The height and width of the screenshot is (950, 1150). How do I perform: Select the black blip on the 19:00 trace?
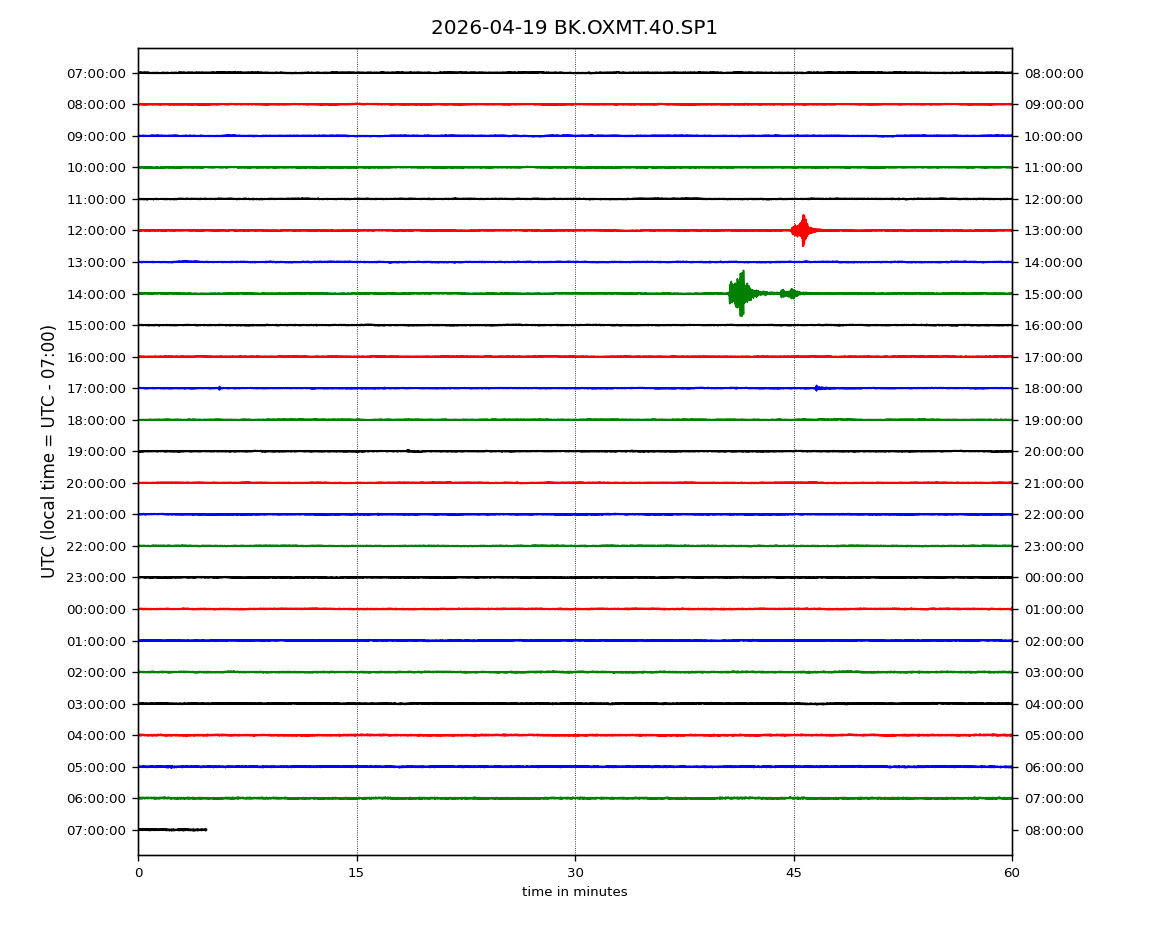pos(409,451)
